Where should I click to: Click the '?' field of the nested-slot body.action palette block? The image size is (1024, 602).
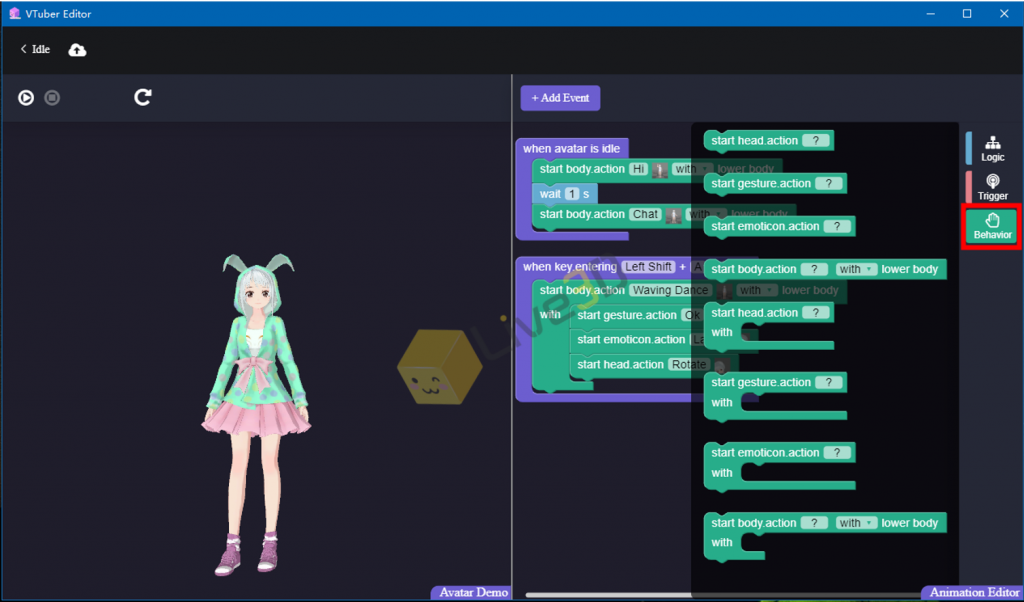815,523
